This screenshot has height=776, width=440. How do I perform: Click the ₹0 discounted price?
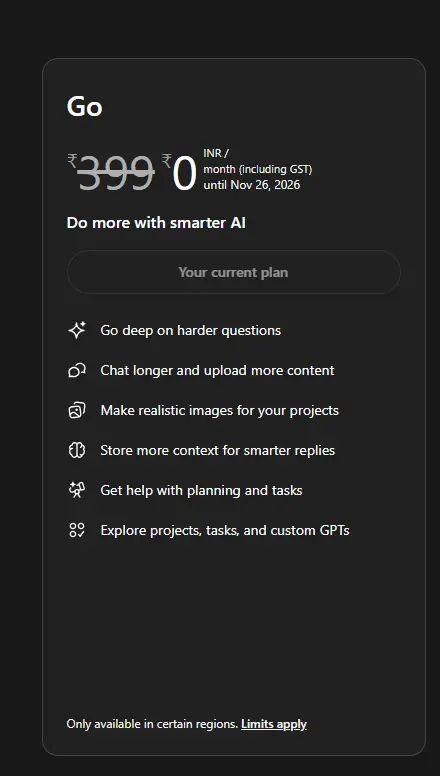pos(179,172)
